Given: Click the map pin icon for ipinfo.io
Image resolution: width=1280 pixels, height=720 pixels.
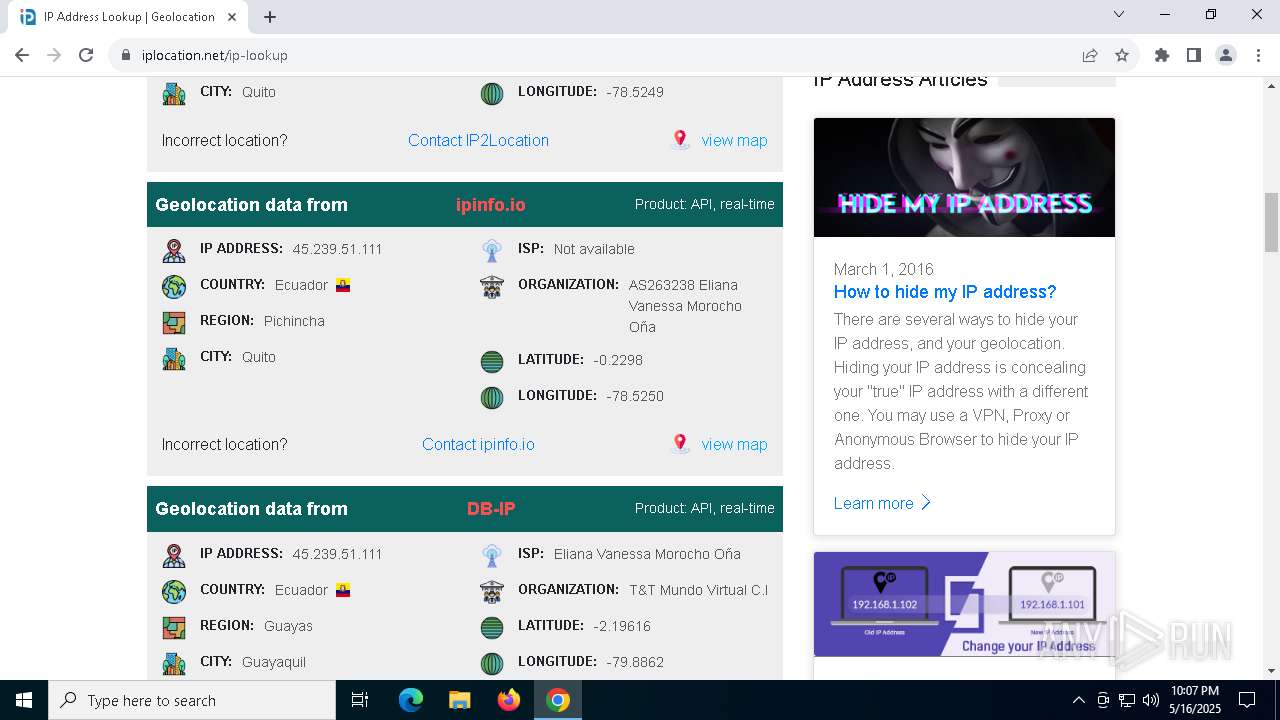Looking at the screenshot, I should [680, 444].
